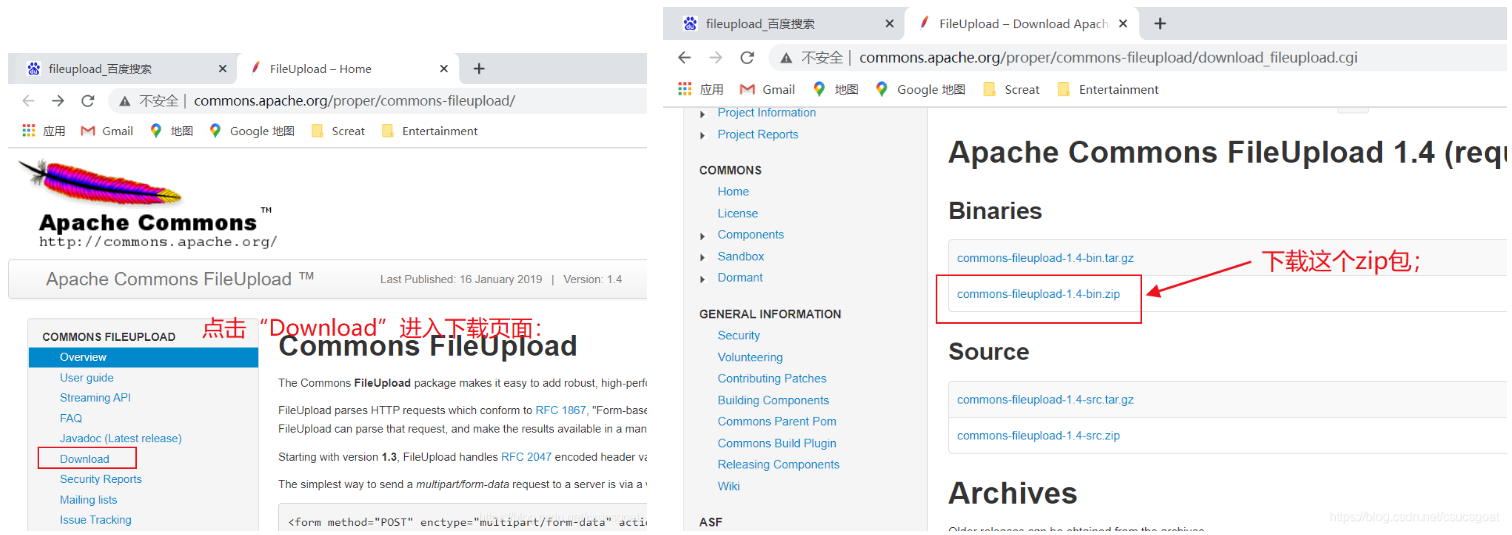Click back arrow in left browser window
The width and height of the screenshot is (1512, 535).
click(28, 101)
